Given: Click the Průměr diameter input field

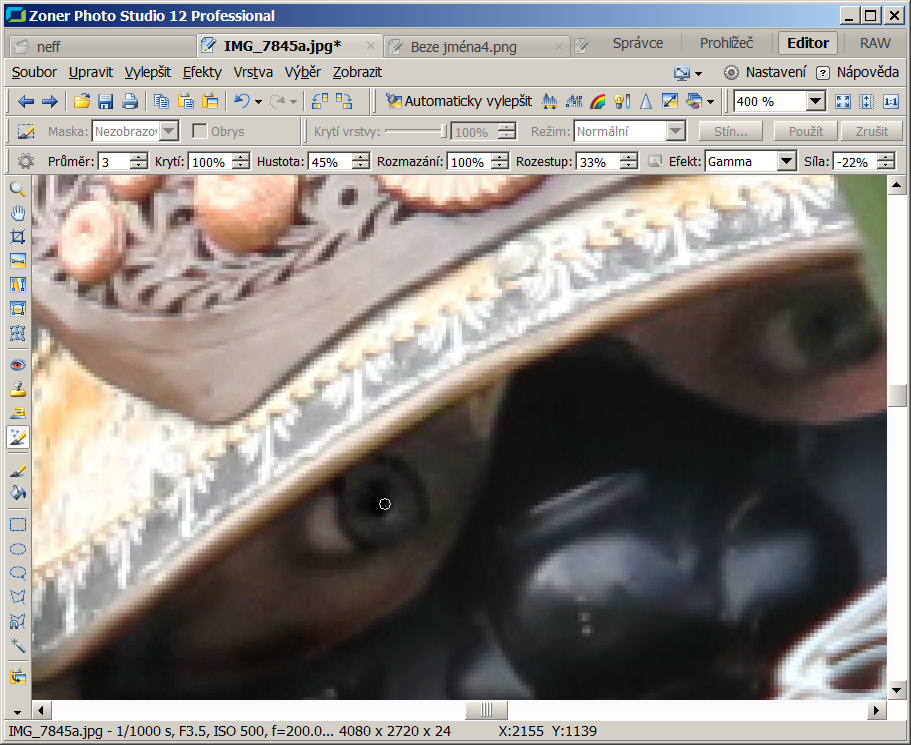Looking at the screenshot, I should click(112, 162).
